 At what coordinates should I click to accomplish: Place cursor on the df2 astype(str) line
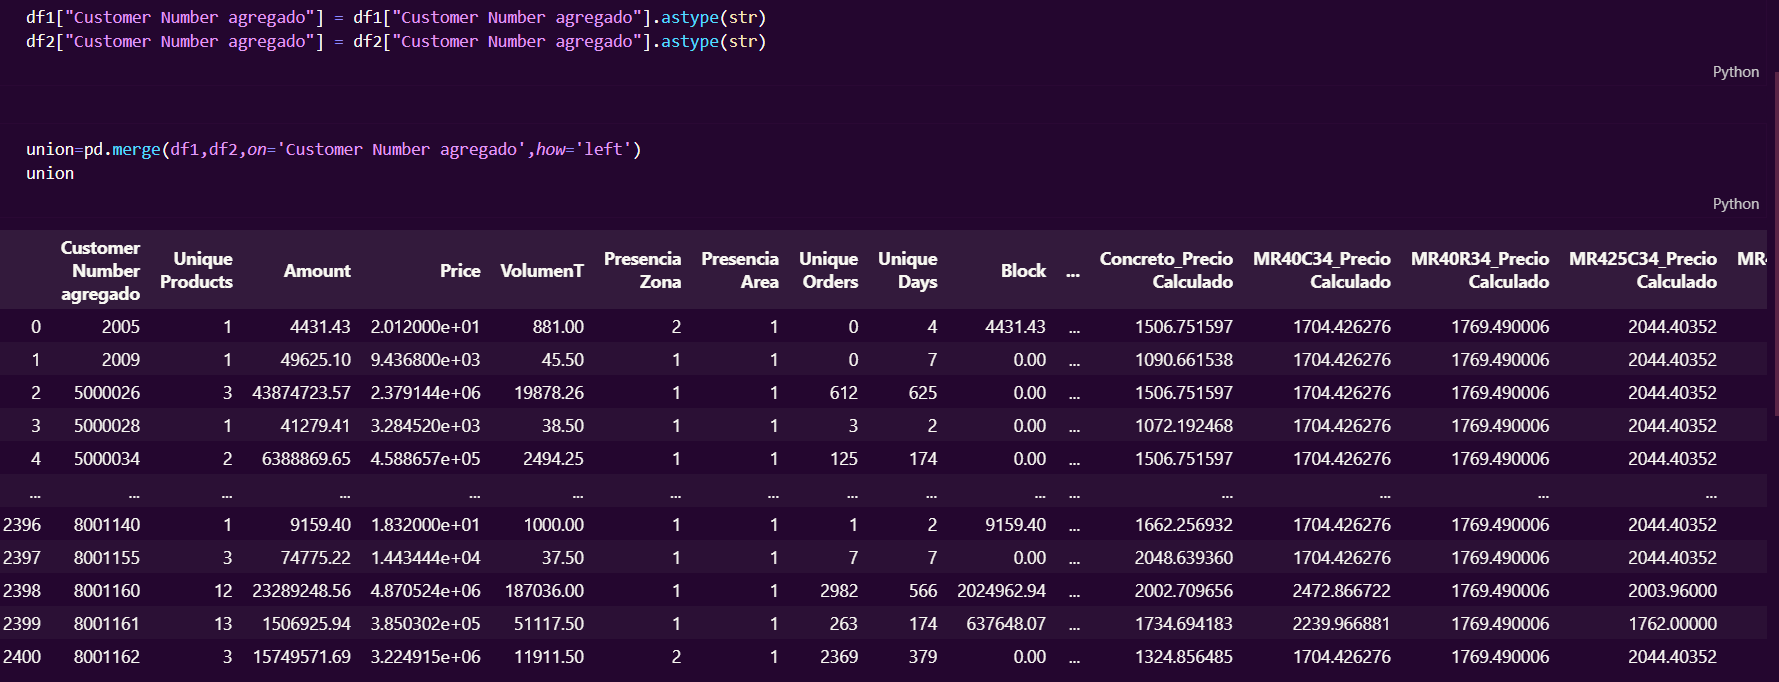click(395, 42)
